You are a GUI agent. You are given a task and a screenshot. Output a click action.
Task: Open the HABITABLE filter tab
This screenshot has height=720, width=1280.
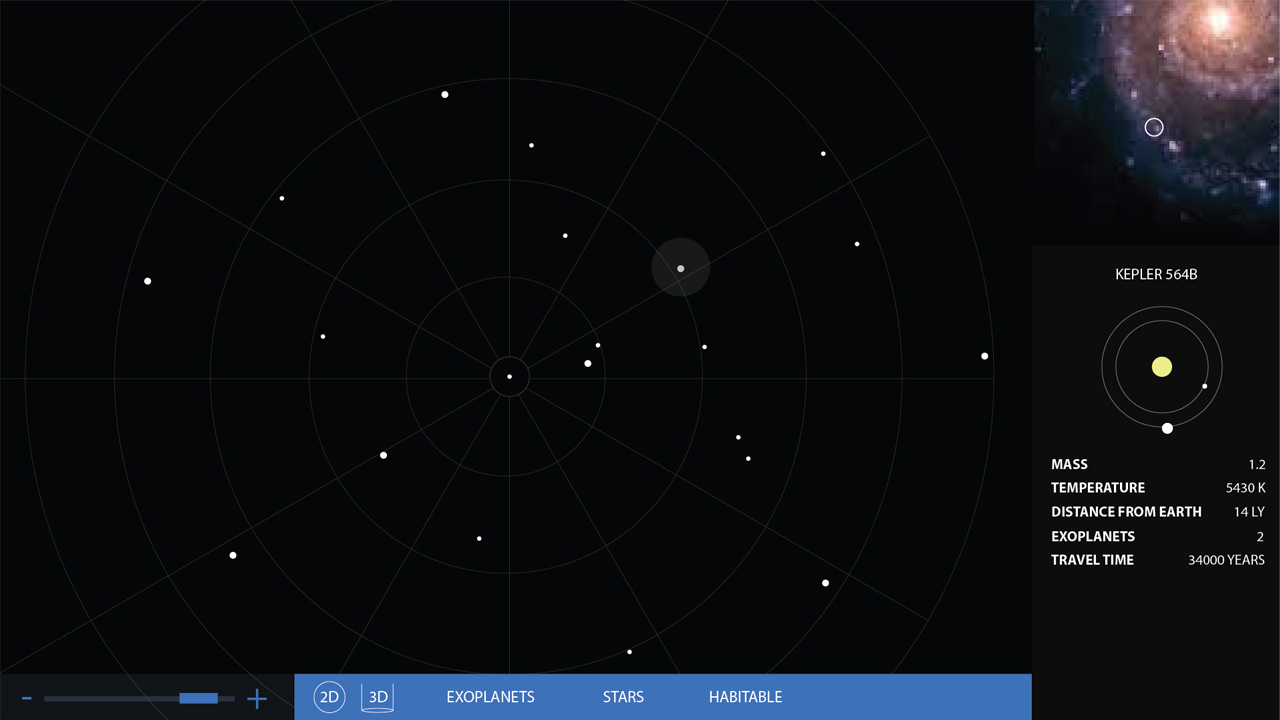[x=745, y=697]
